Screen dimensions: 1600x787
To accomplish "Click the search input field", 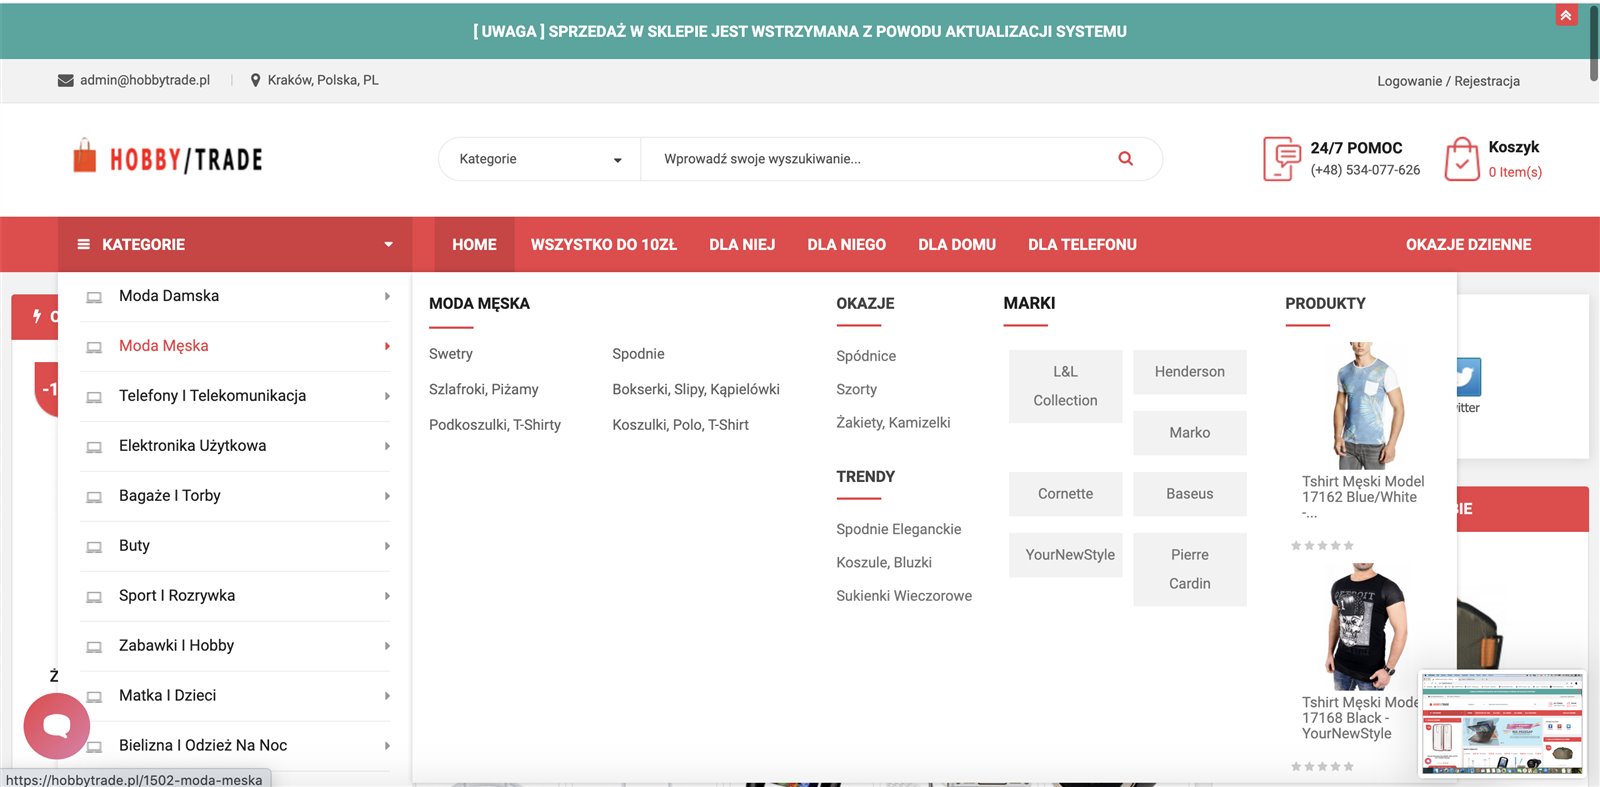I will click(x=880, y=159).
